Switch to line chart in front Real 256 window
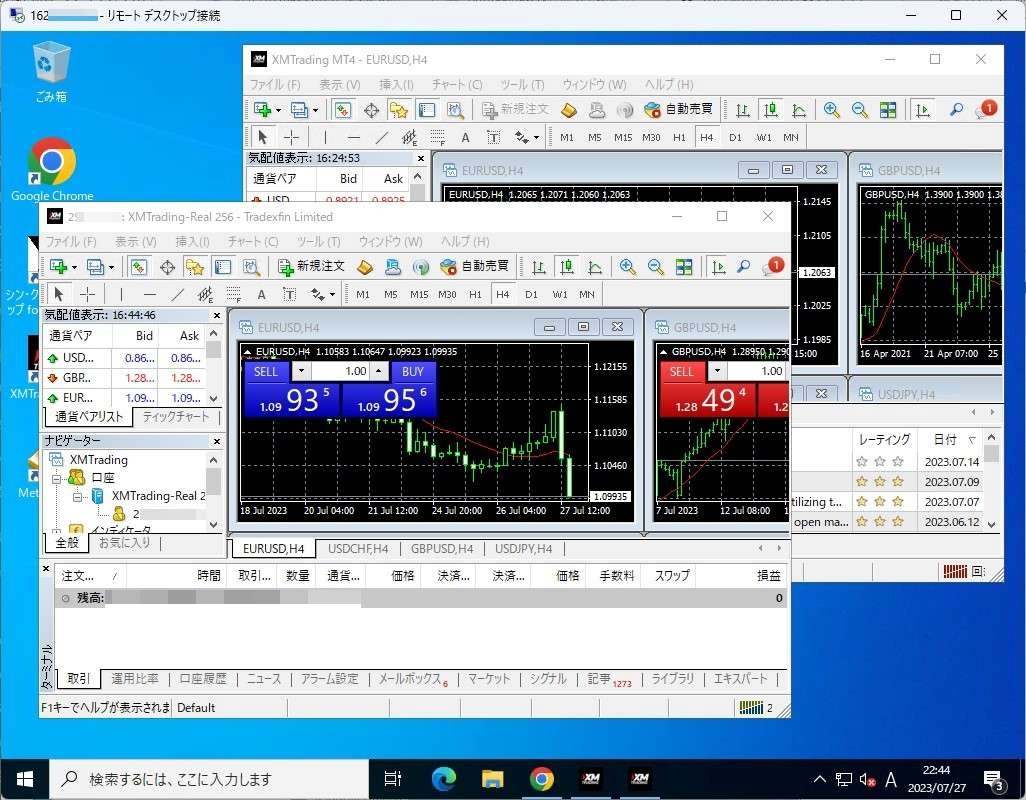The height and width of the screenshot is (800, 1026). click(595, 266)
